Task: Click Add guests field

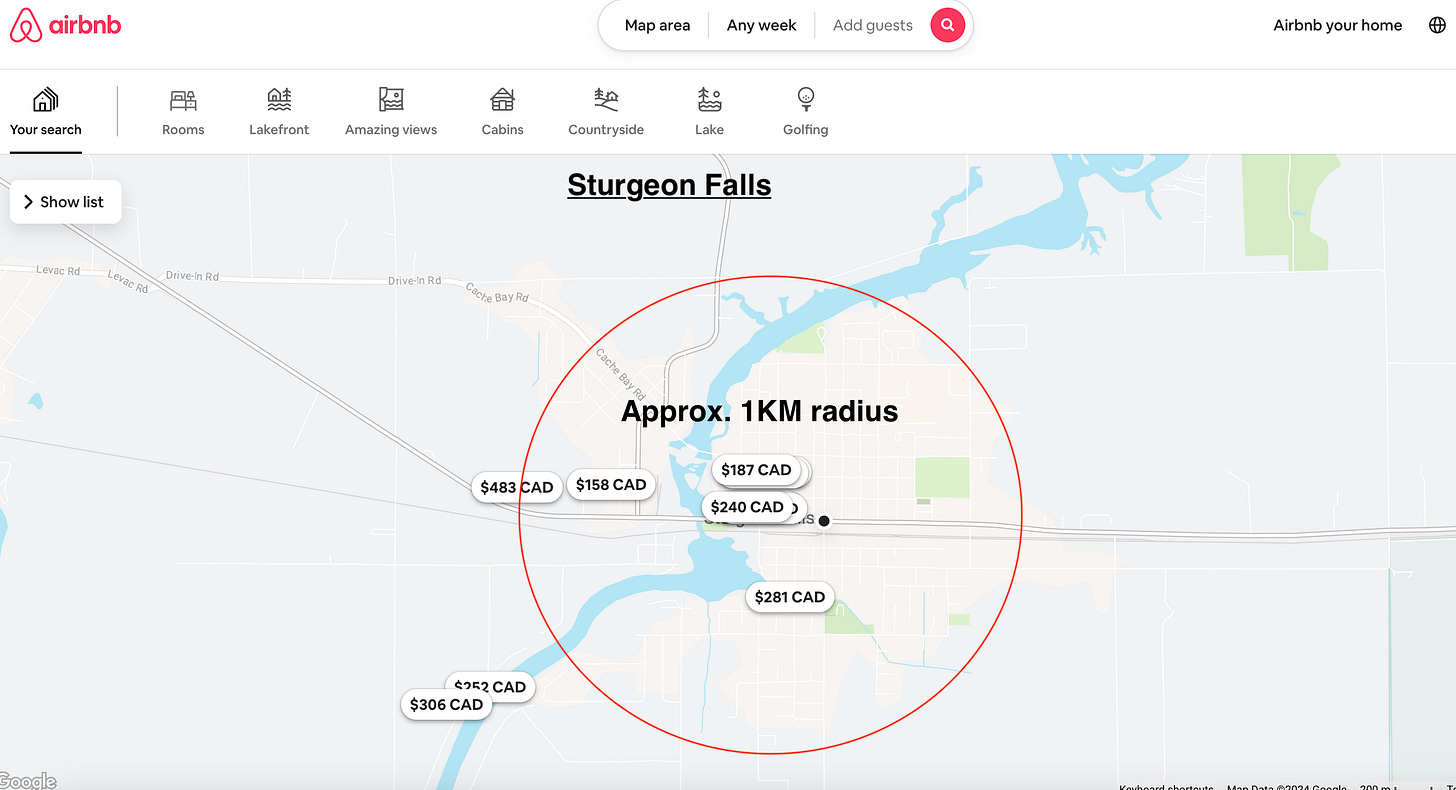Action: tap(873, 25)
